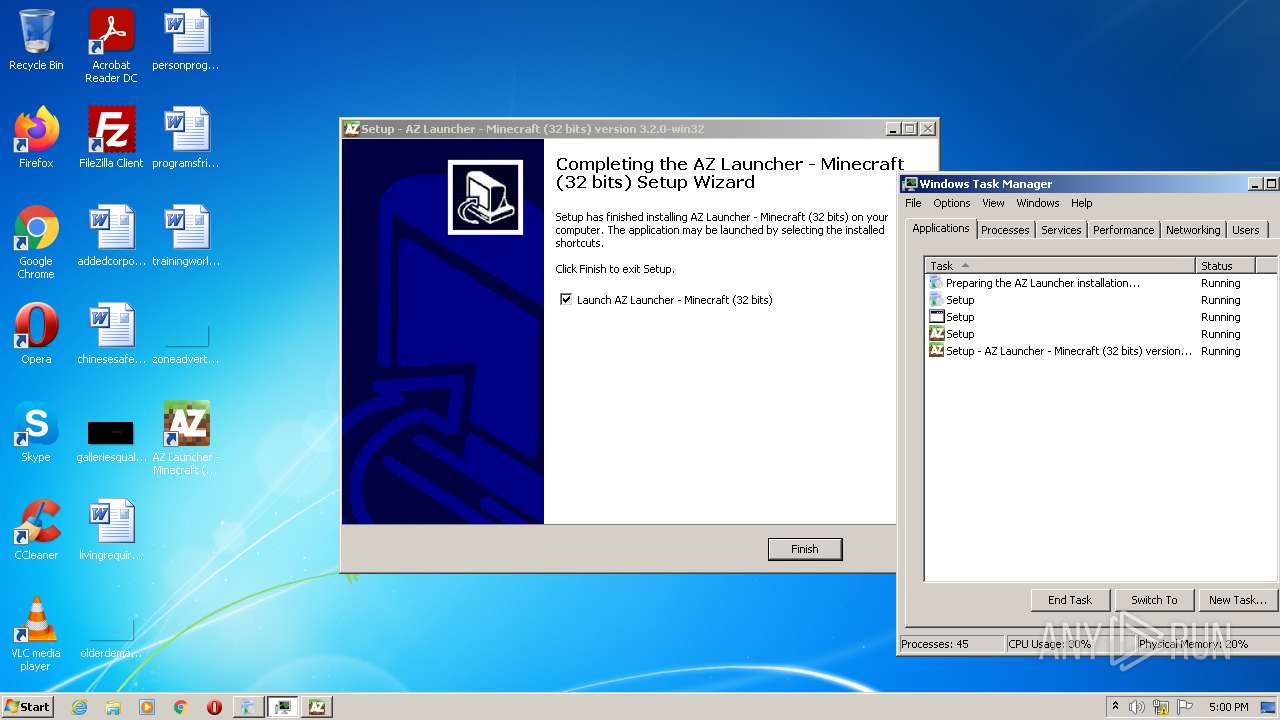Open Internet Explorer in the taskbar

[79, 707]
